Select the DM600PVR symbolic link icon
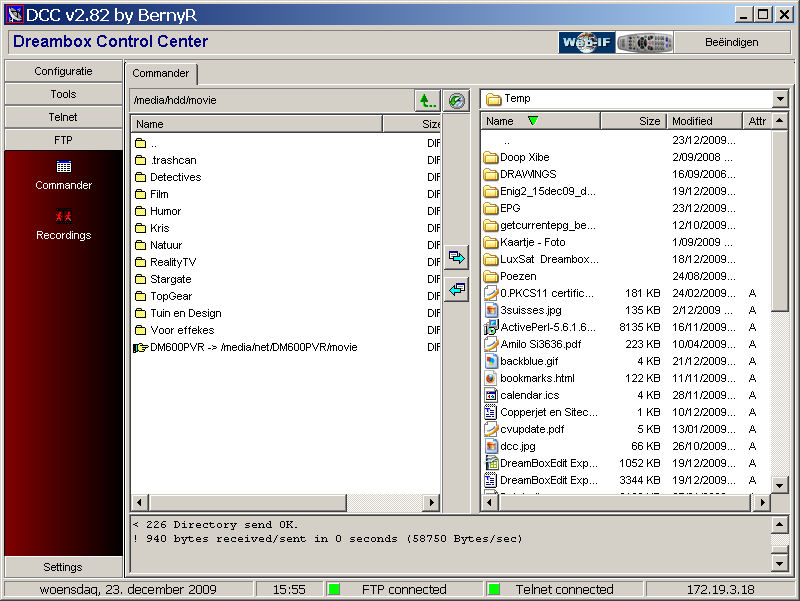800x601 pixels. [140, 347]
